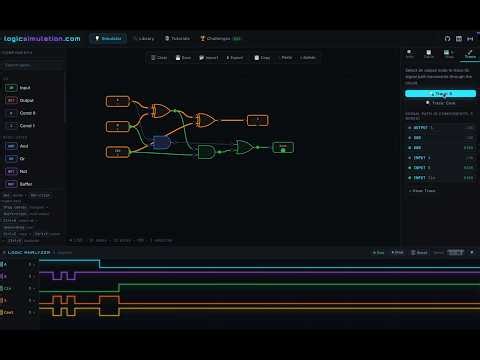Select the Or gate icon
The height and width of the screenshot is (360, 480).
[11, 159]
